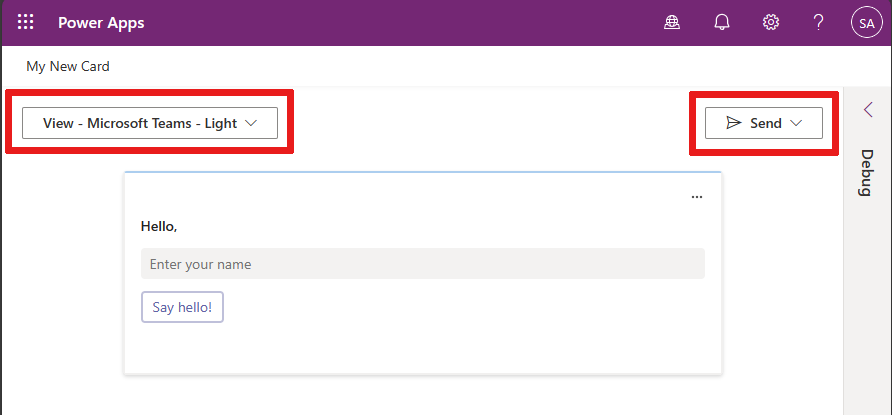Expand the Debug panel chevron
This screenshot has height=415, width=892.
[868, 109]
